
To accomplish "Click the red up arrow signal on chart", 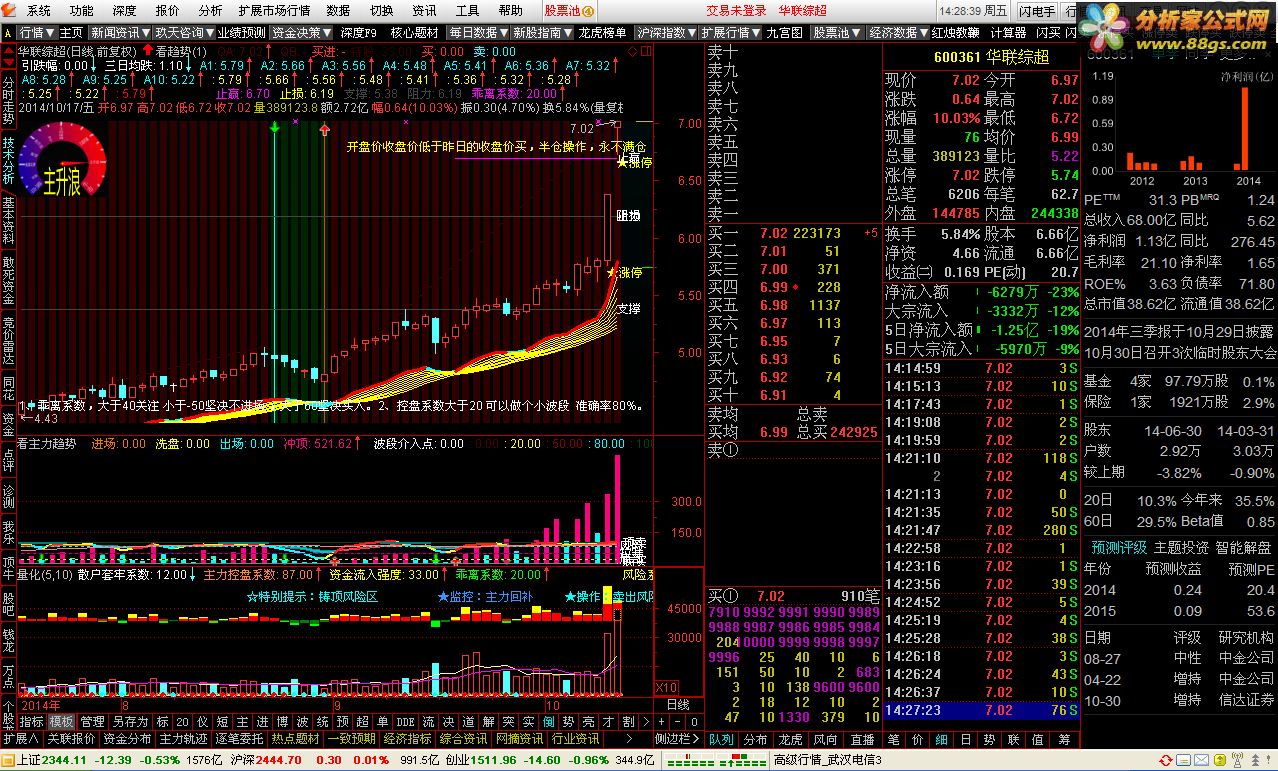I will click(324, 128).
